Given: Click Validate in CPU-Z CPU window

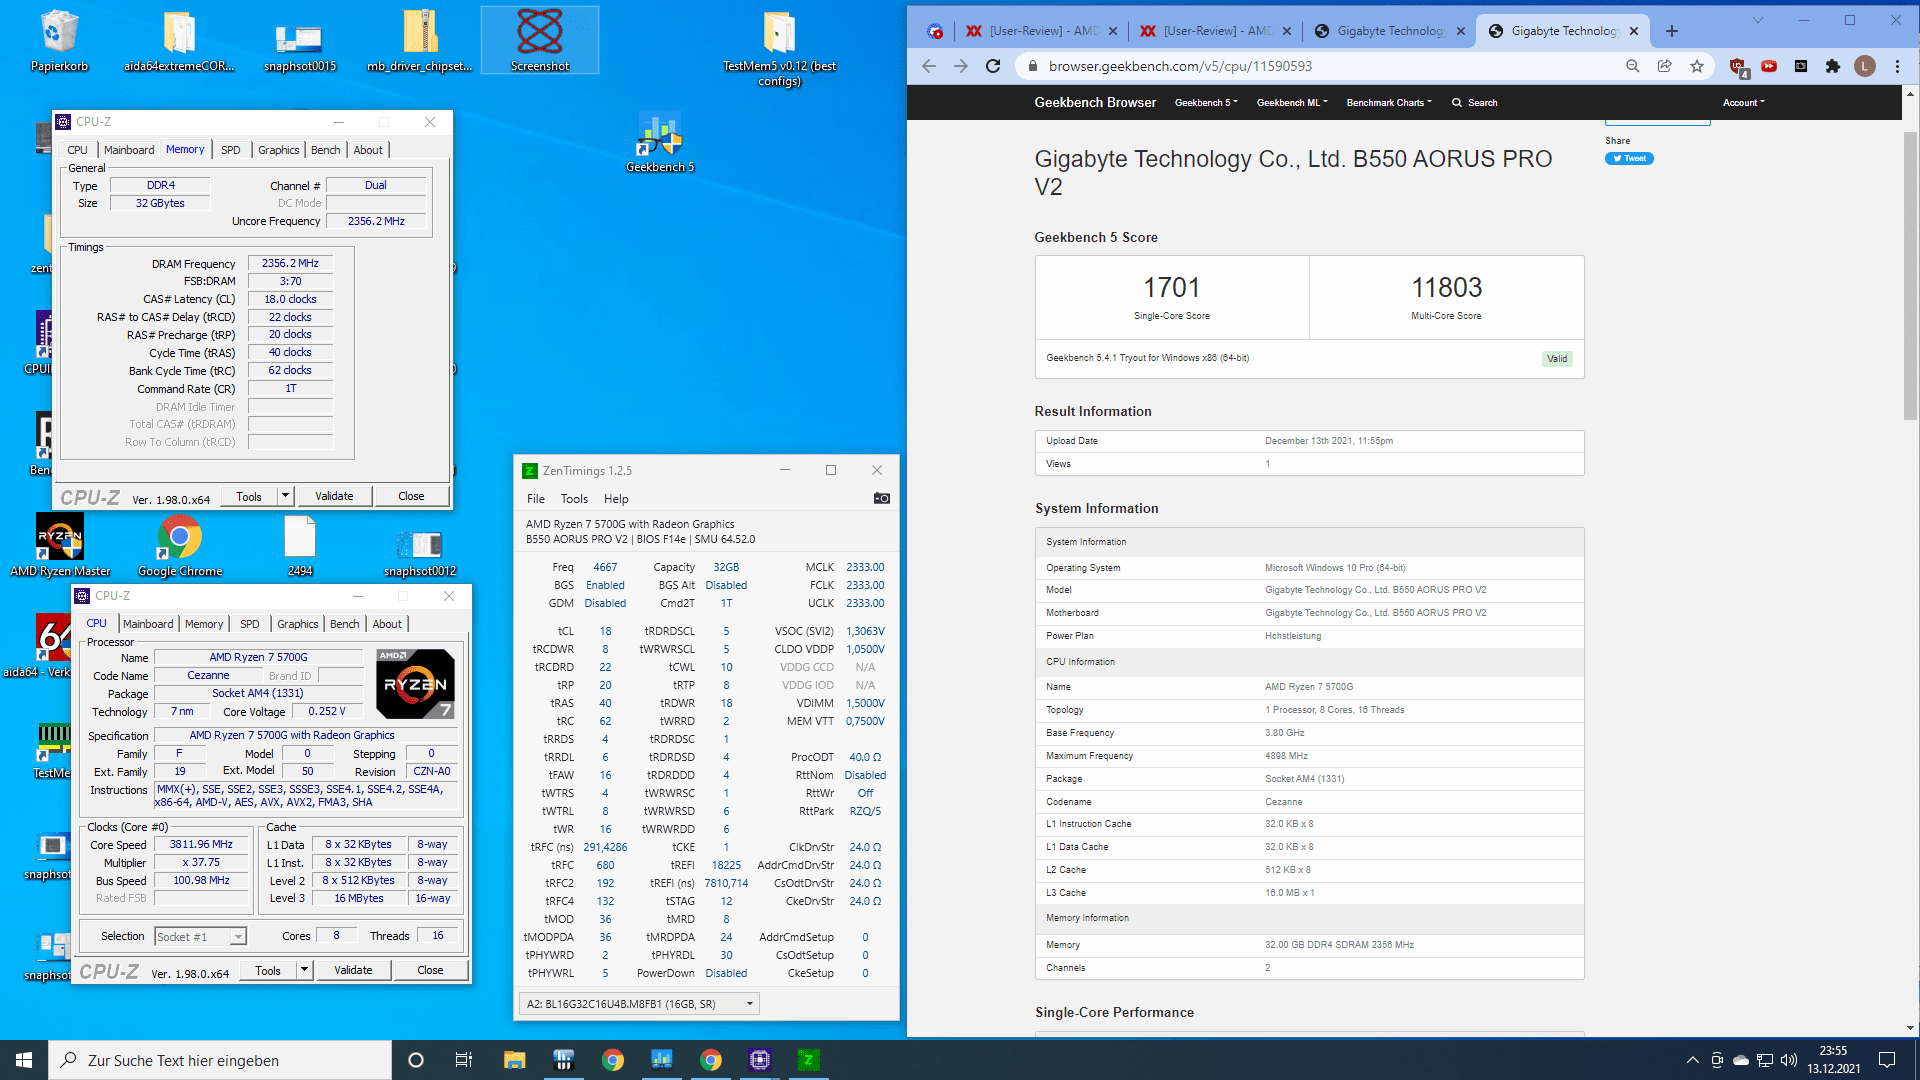Looking at the screenshot, I should [353, 970].
